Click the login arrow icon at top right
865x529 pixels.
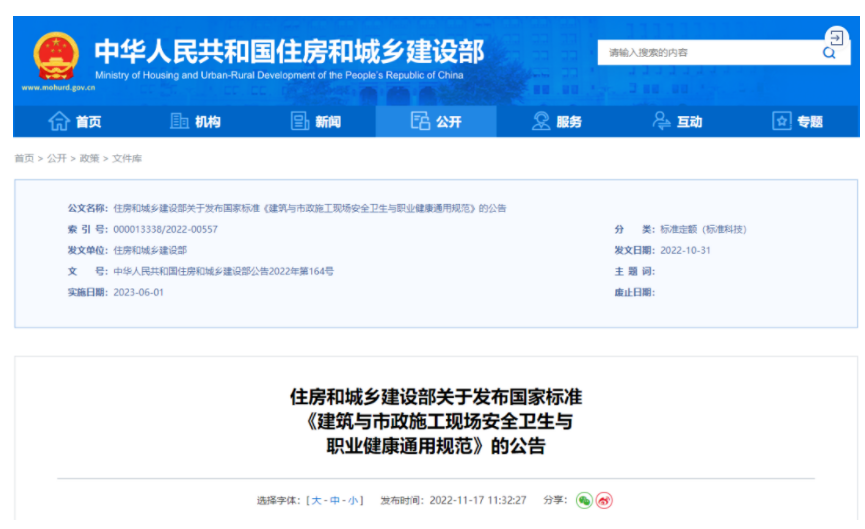pyautogui.click(x=836, y=38)
